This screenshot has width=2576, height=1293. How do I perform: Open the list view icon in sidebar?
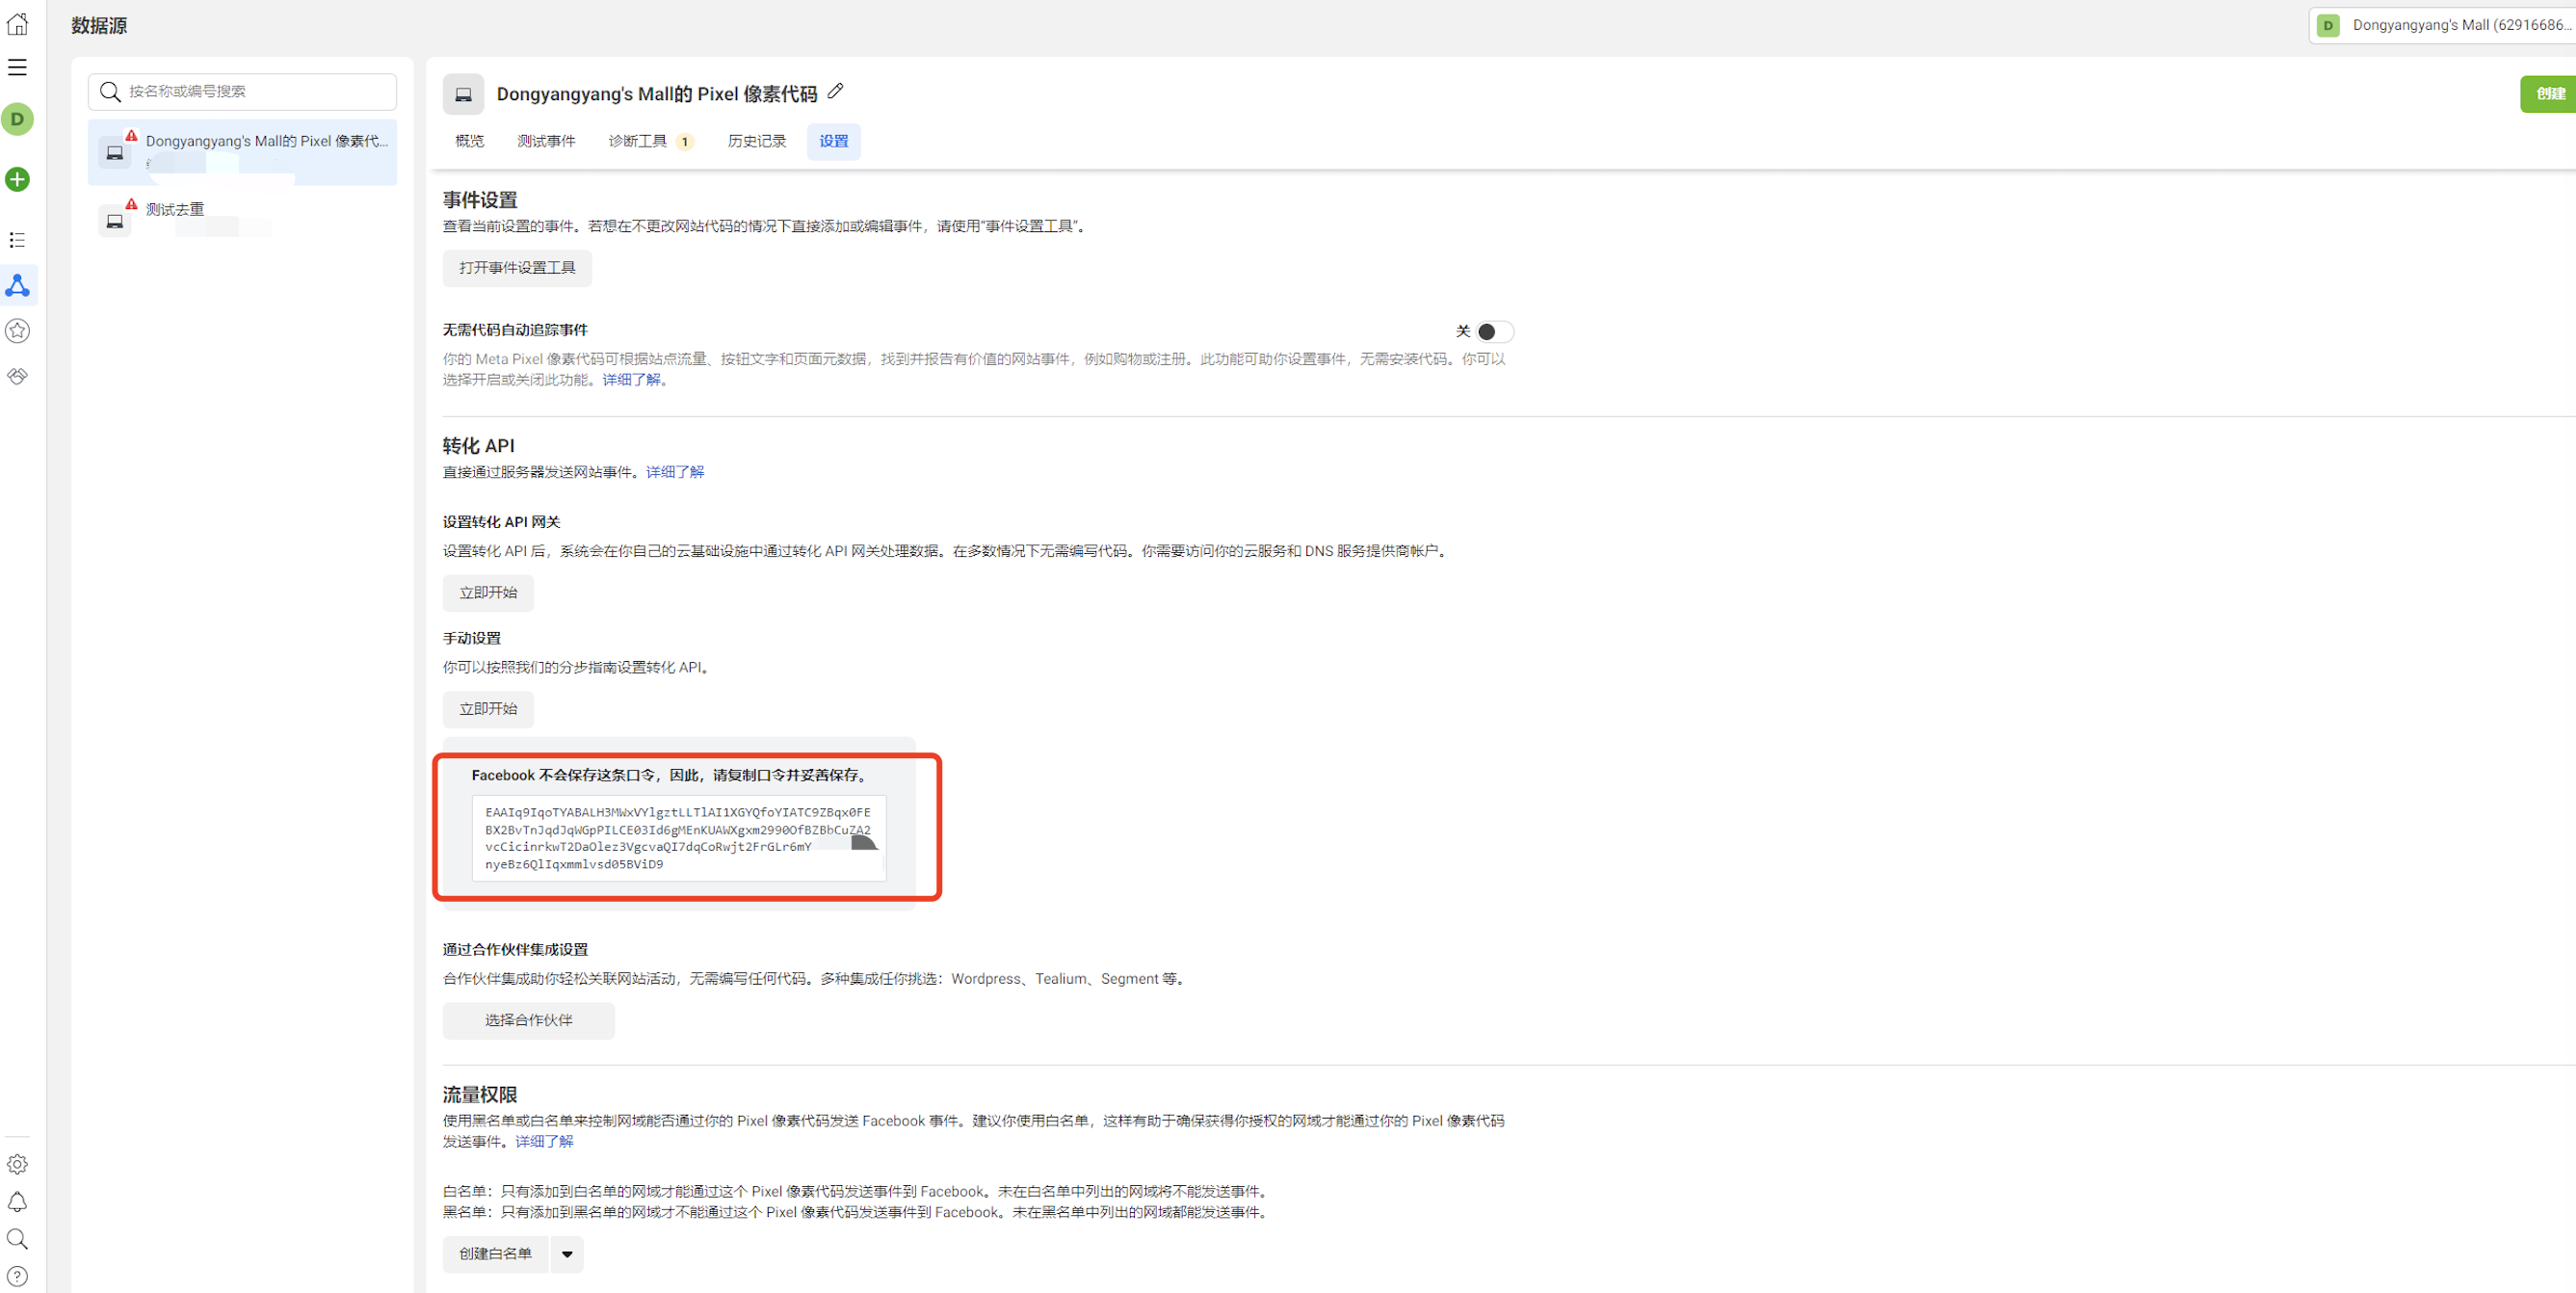(x=17, y=240)
